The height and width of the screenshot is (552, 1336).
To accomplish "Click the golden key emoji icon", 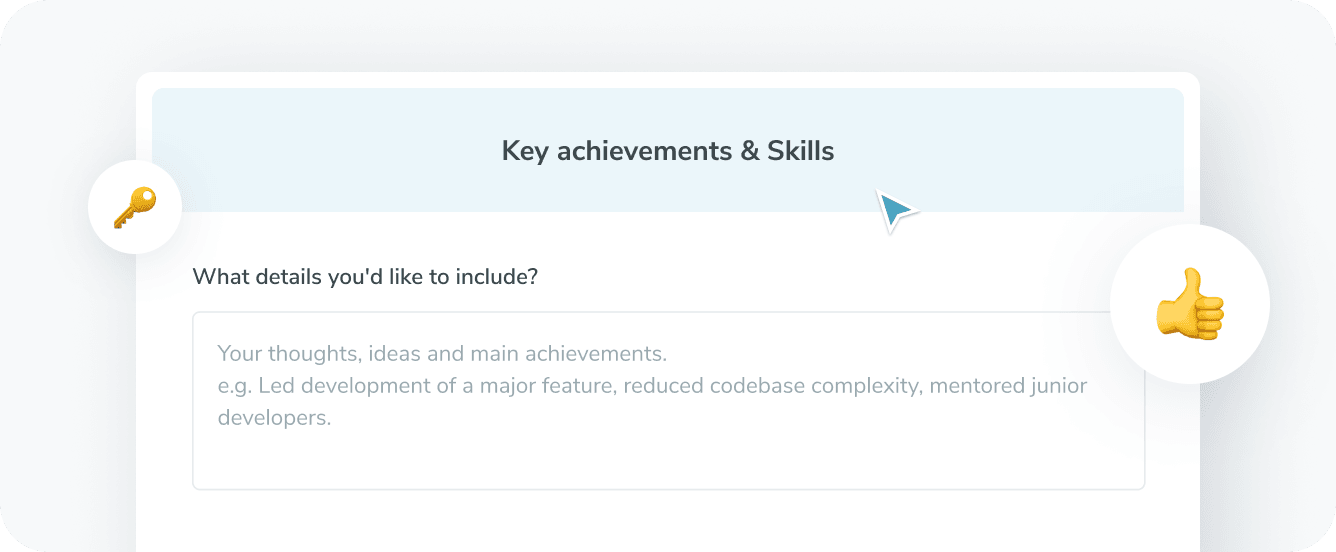I will pyautogui.click(x=135, y=208).
